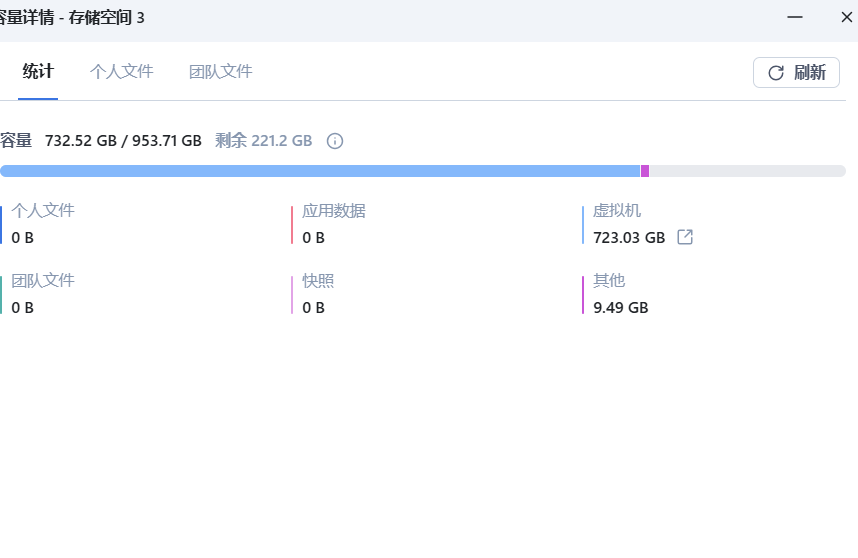858x558 pixels.
Task: Click the 虚拟机 723.03 GB entry
Action: (628, 224)
